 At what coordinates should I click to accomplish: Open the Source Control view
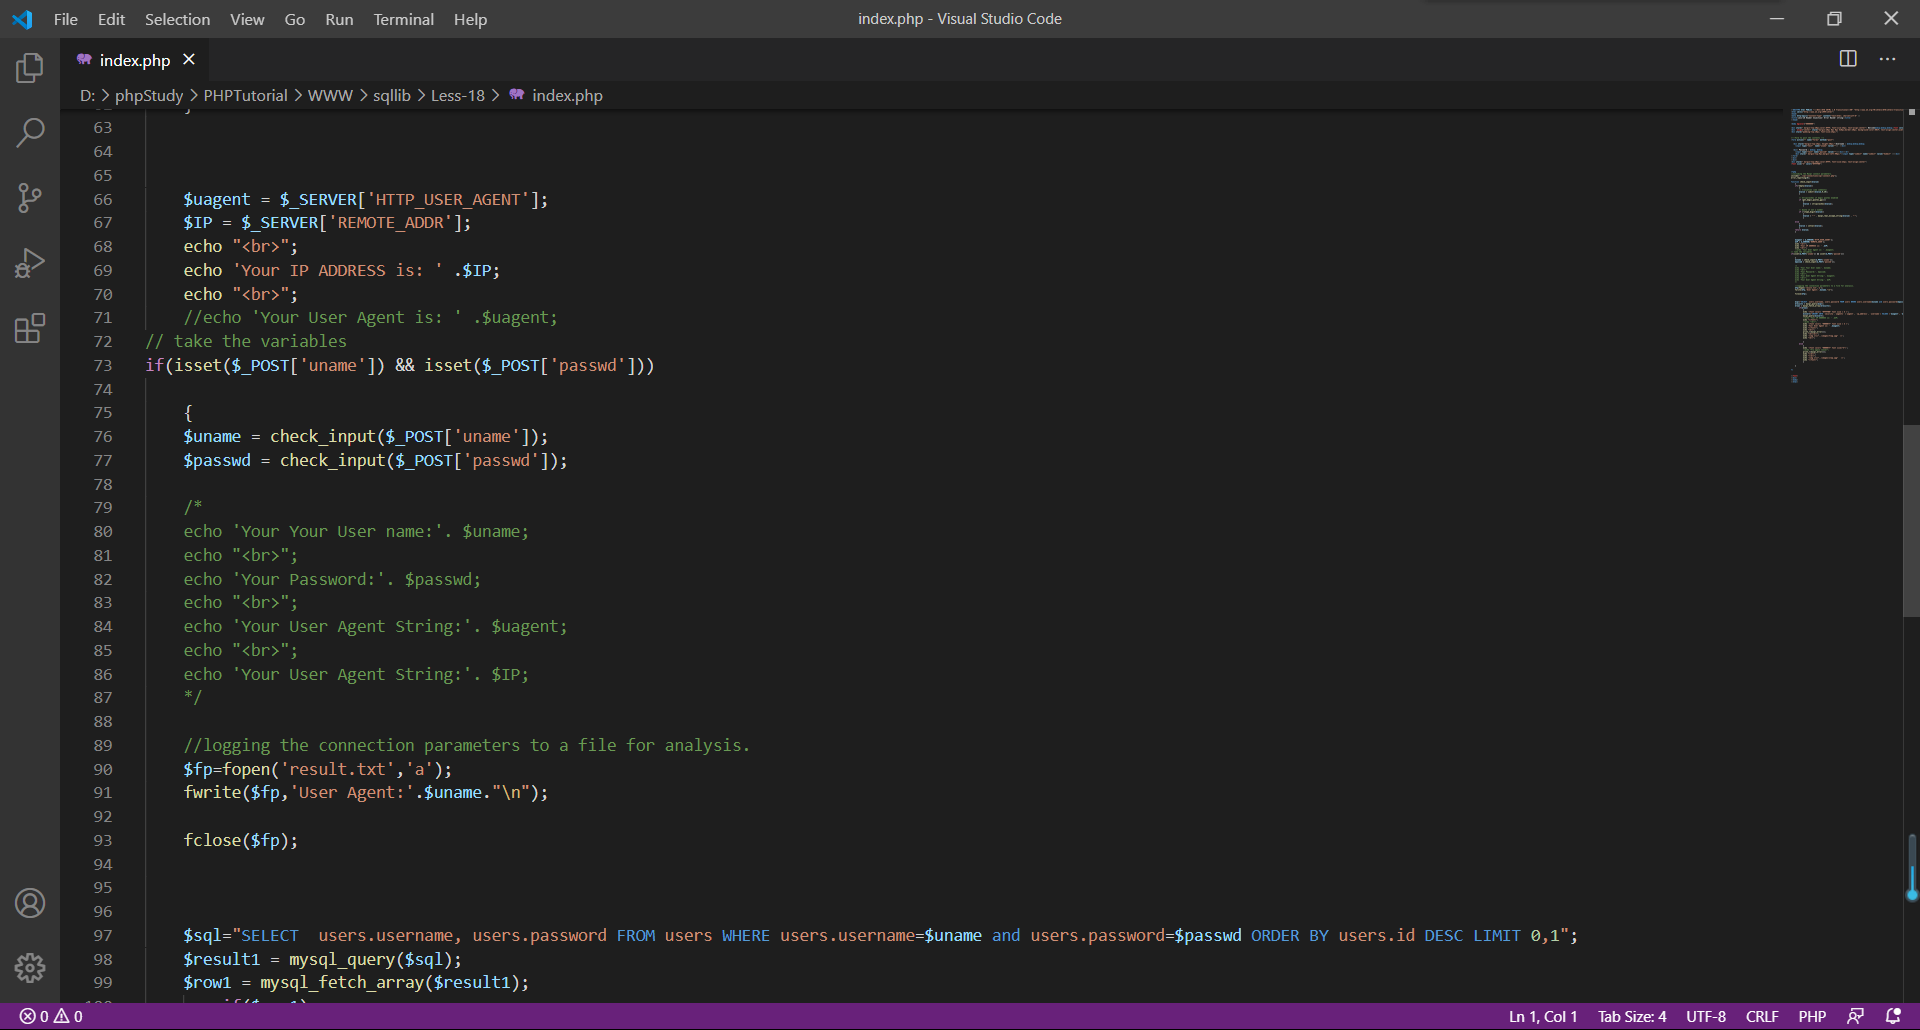[x=30, y=197]
